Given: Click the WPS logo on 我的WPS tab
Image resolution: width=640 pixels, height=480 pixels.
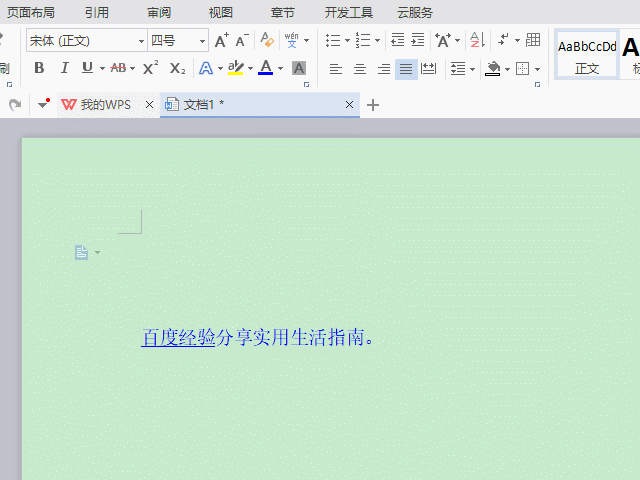Looking at the screenshot, I should pyautogui.click(x=69, y=104).
